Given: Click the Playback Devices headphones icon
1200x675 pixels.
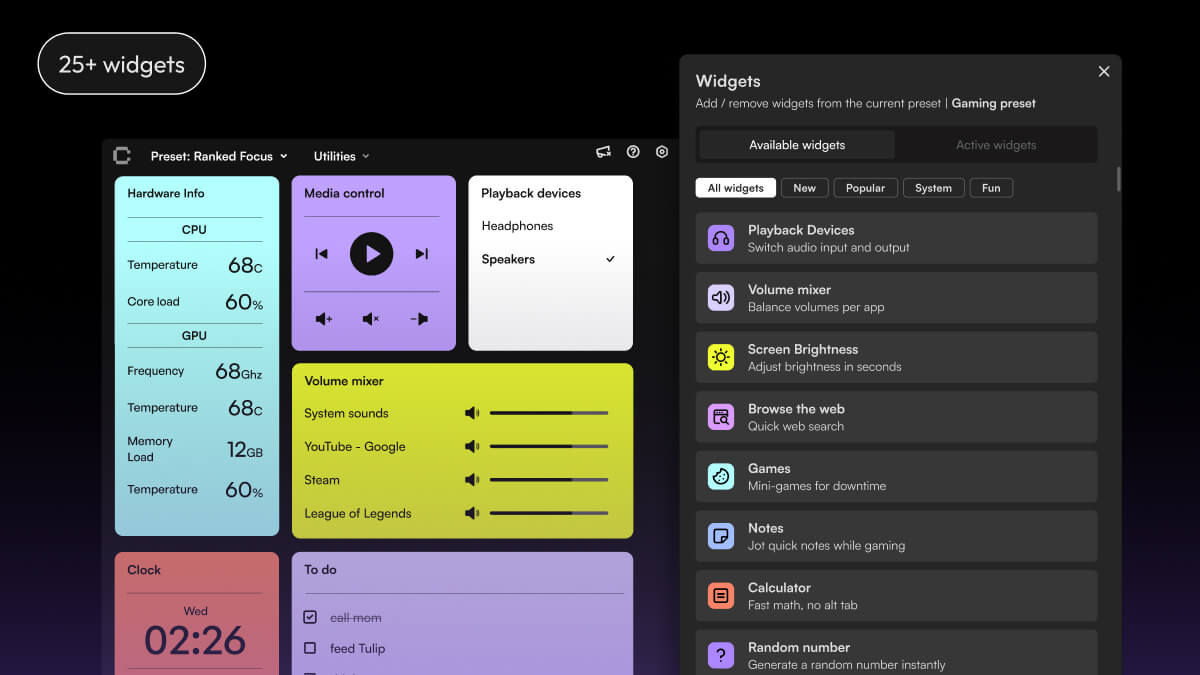Looking at the screenshot, I should pyautogui.click(x=721, y=238).
